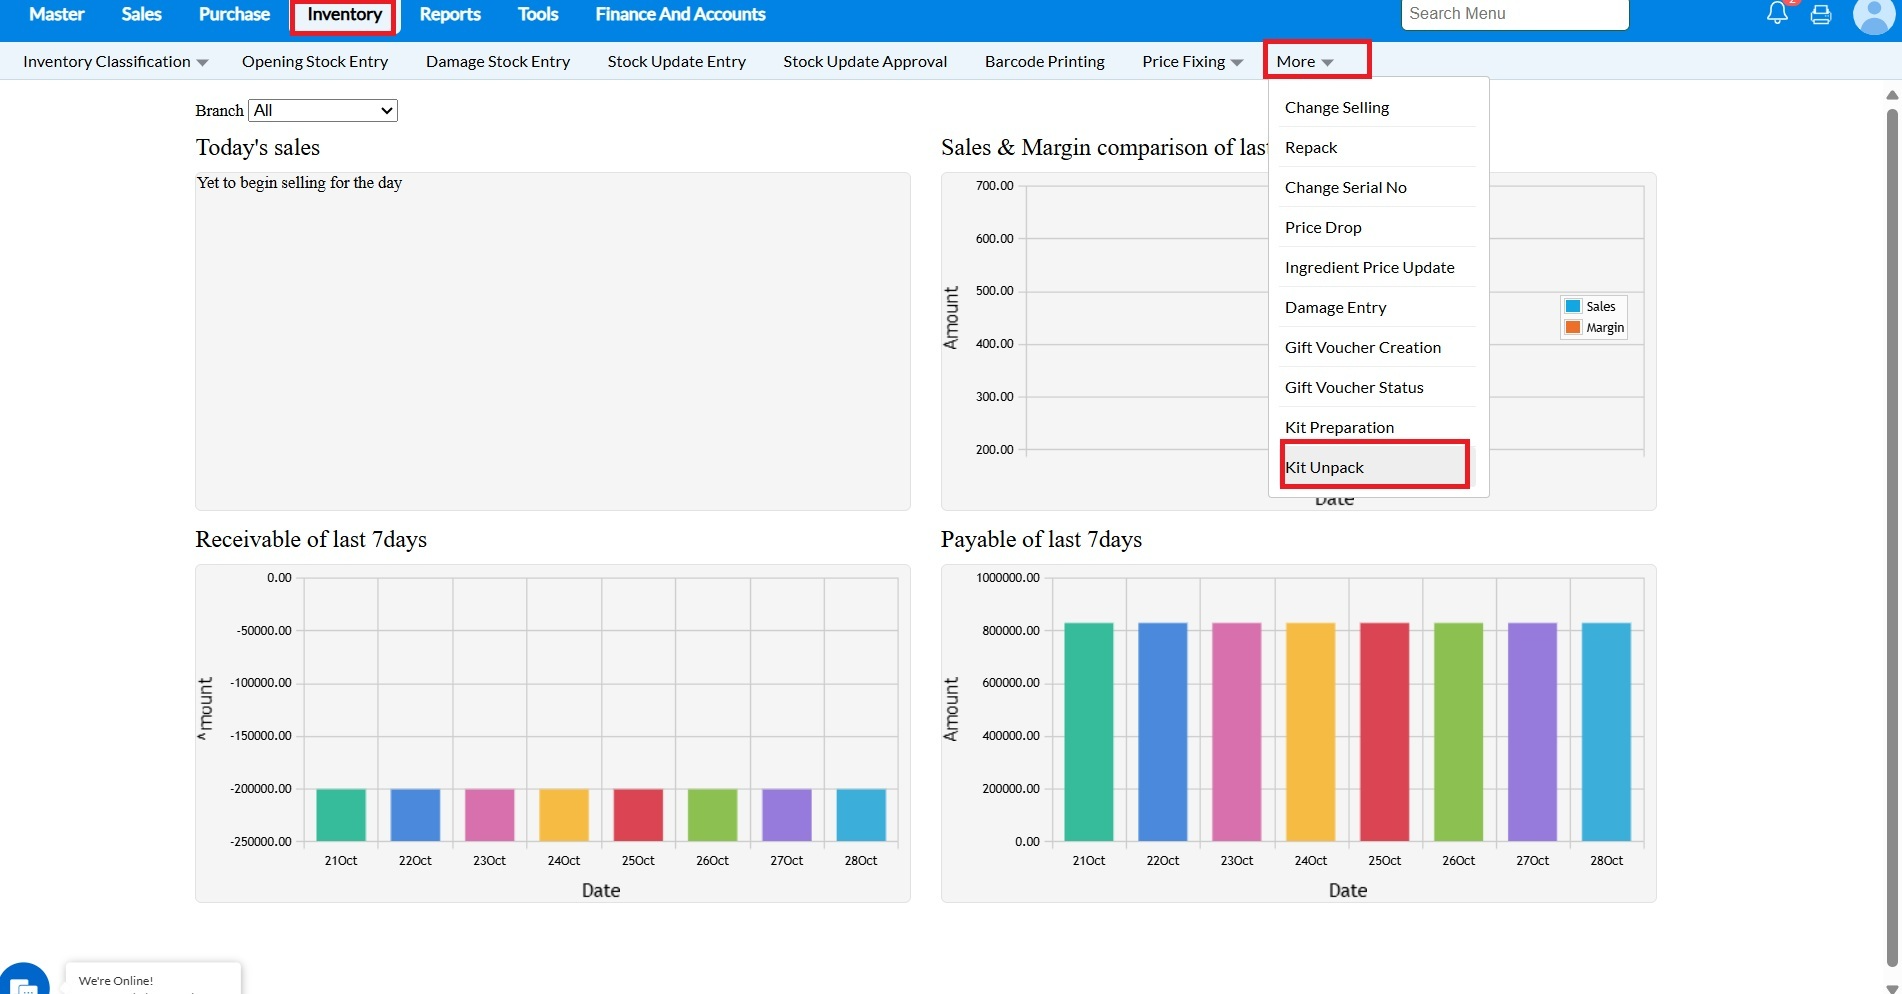Open the Branch dropdown
1902x994 pixels.
click(x=323, y=110)
